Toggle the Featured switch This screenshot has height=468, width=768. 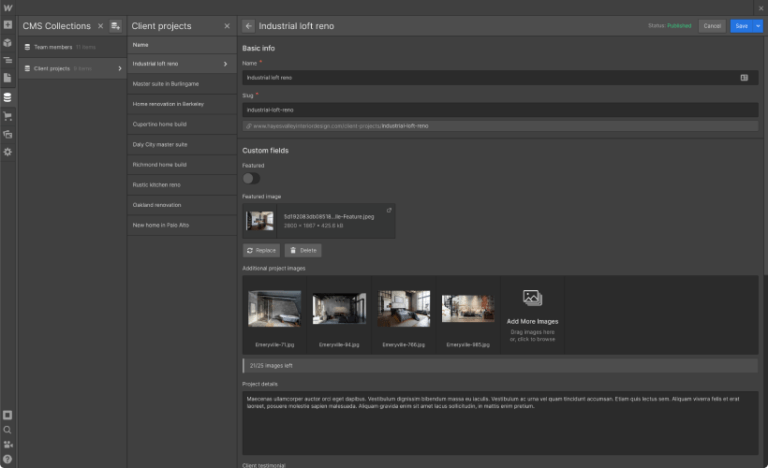click(x=251, y=178)
